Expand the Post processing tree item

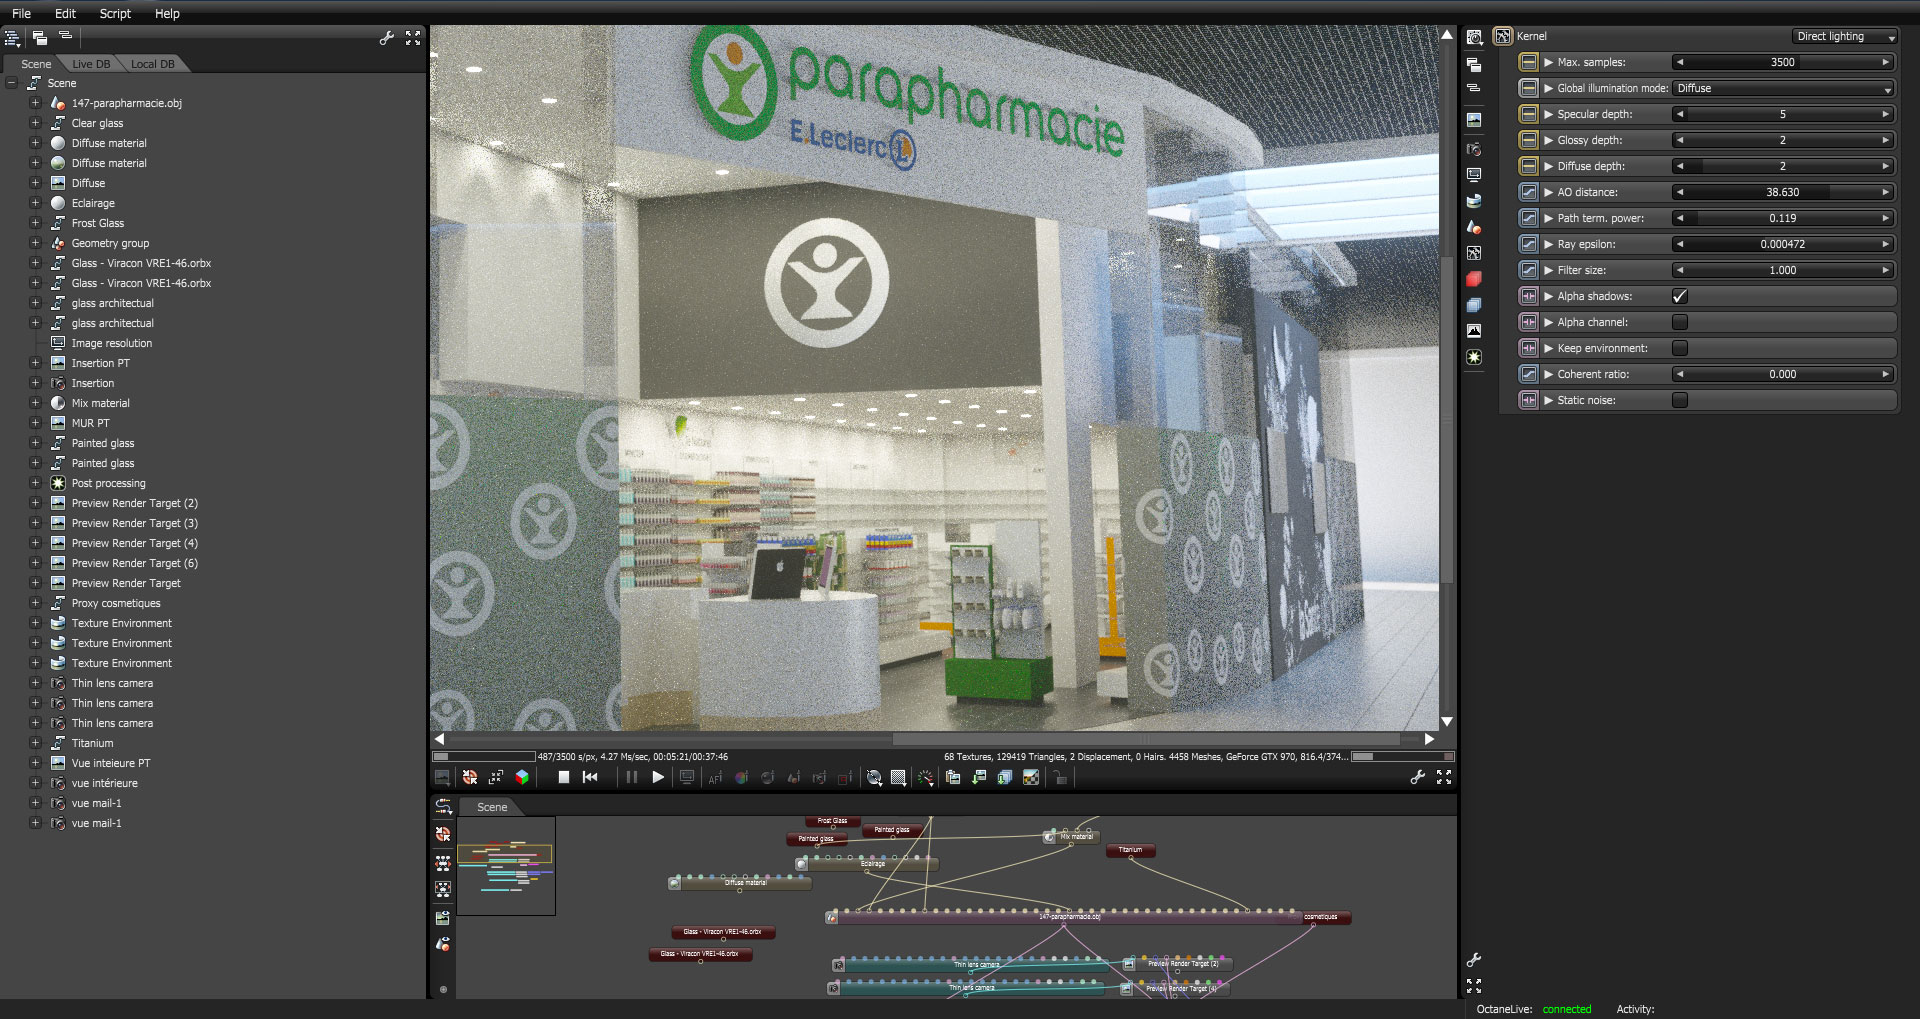click(35, 483)
